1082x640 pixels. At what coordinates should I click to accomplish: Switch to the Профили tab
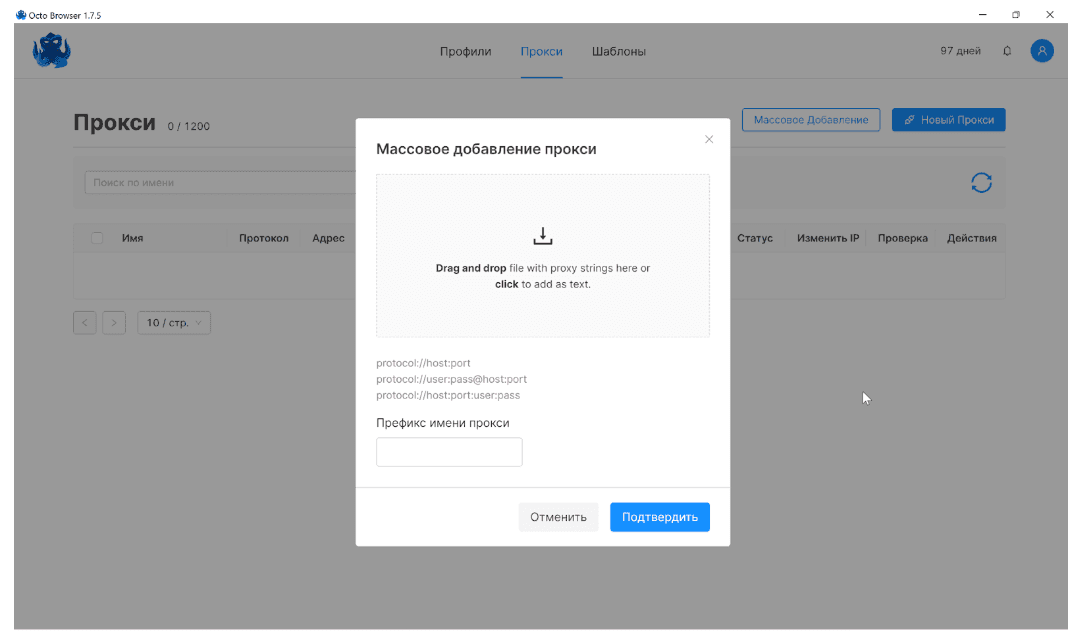point(465,52)
